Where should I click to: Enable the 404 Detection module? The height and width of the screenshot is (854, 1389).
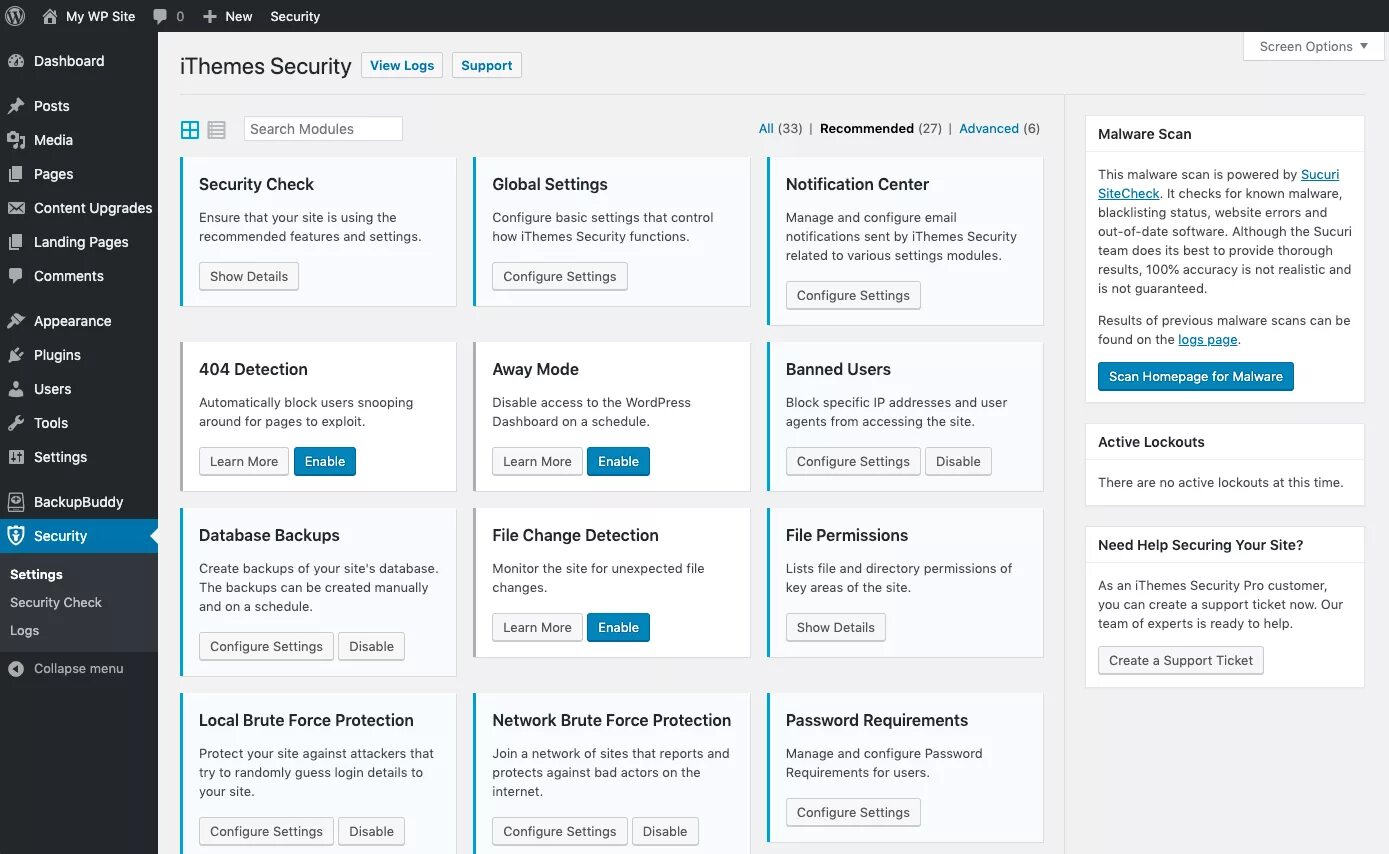point(325,461)
